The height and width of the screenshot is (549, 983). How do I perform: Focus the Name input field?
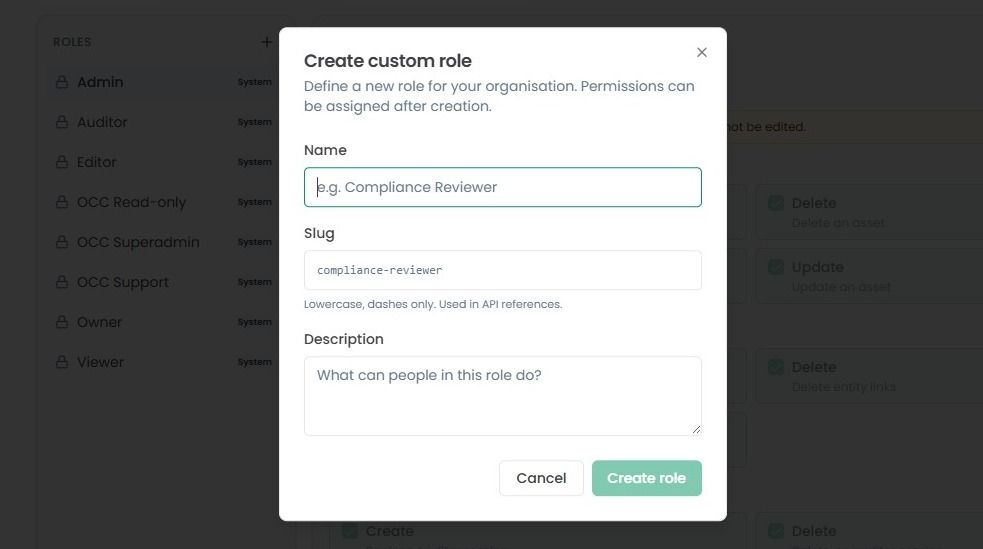click(x=503, y=187)
